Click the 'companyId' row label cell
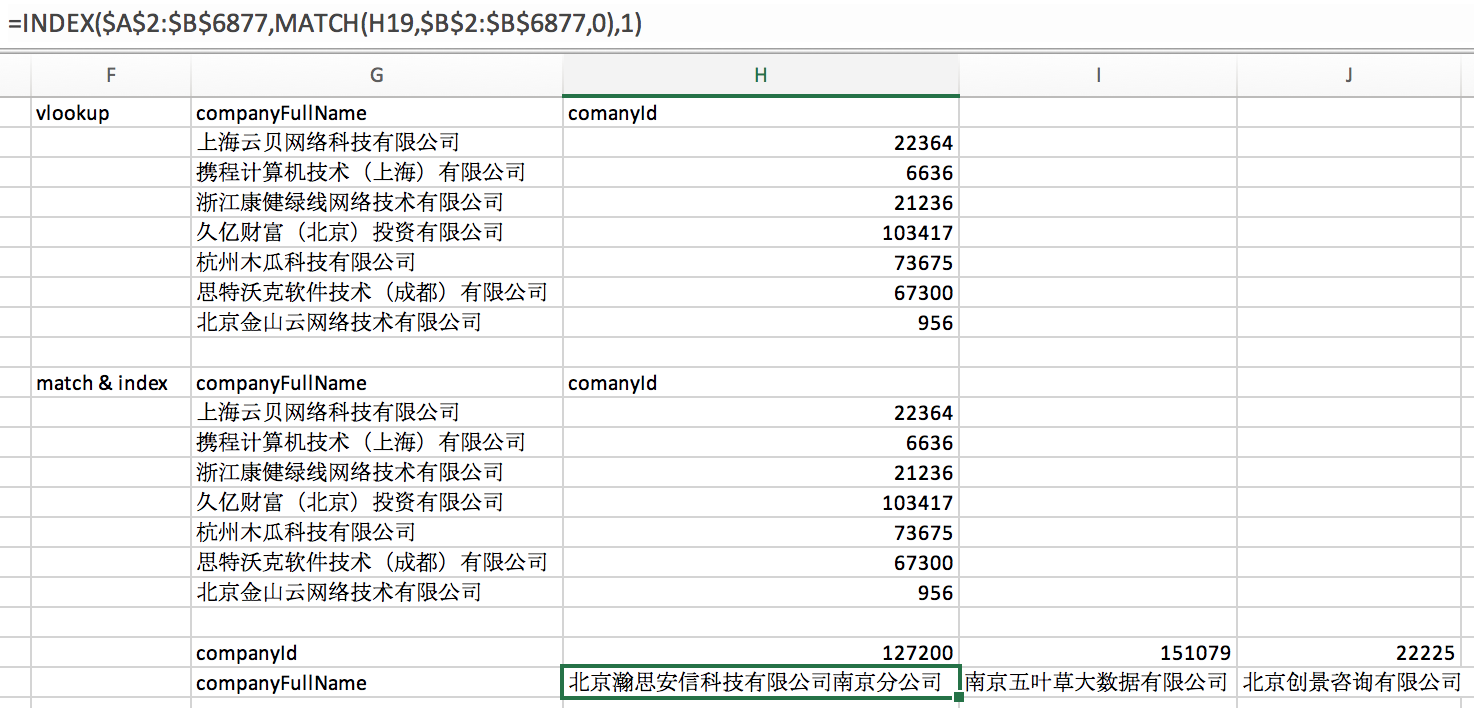The width and height of the screenshot is (1474, 708). 376,653
